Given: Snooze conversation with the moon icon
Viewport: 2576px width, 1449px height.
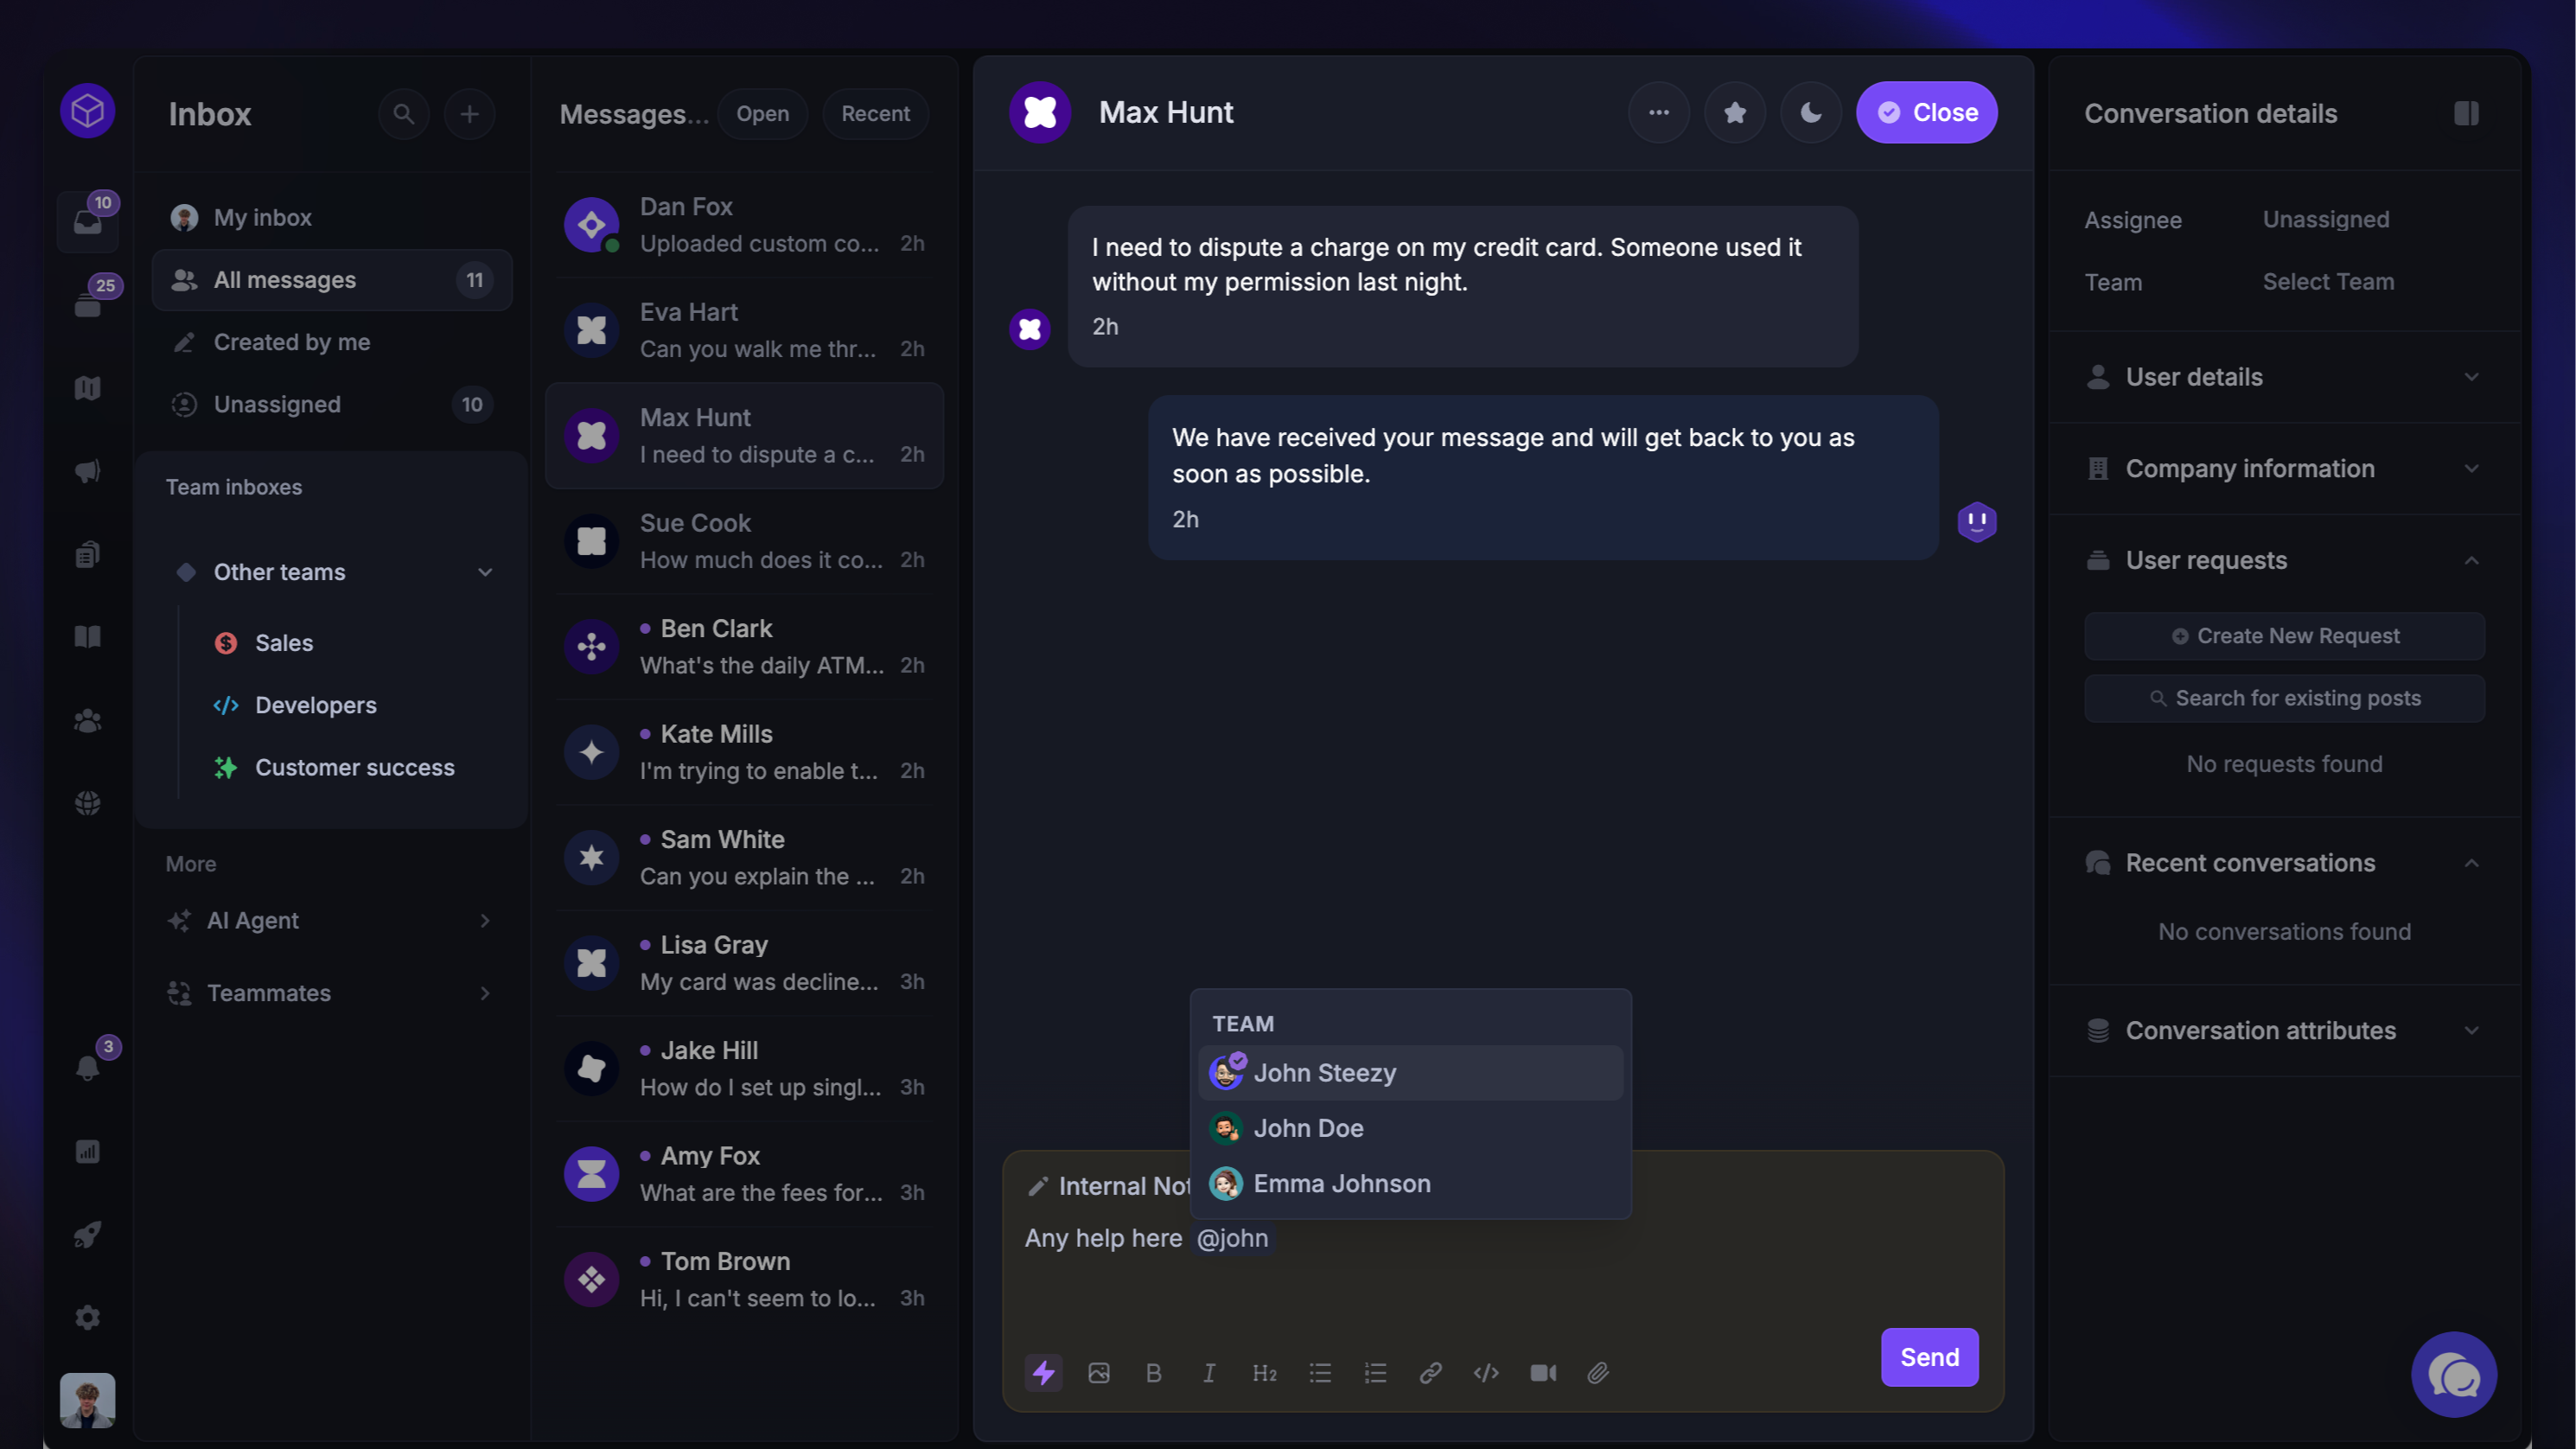Looking at the screenshot, I should [1811, 112].
